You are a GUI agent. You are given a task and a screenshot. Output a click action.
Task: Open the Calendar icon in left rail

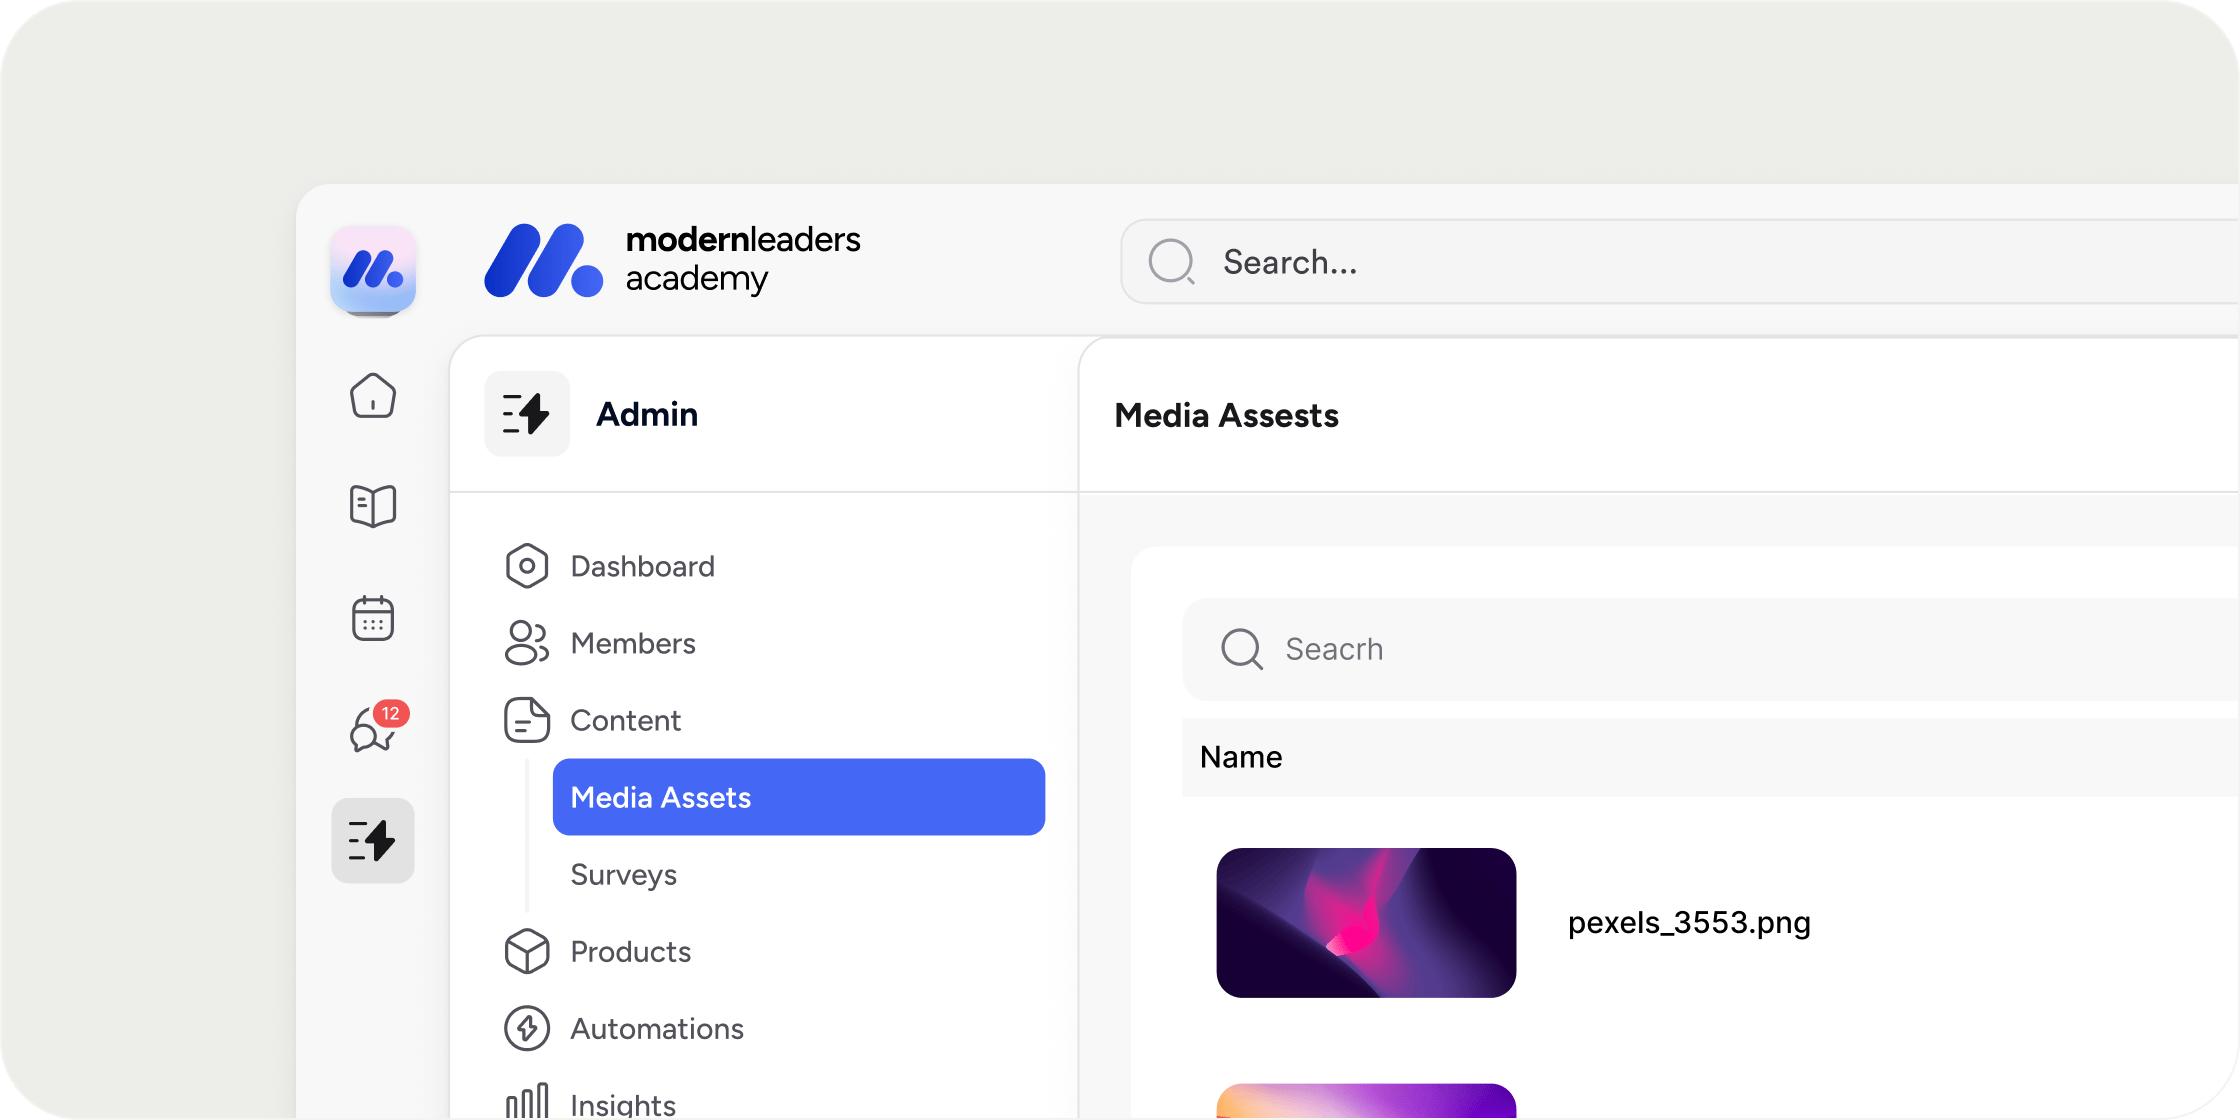[373, 618]
